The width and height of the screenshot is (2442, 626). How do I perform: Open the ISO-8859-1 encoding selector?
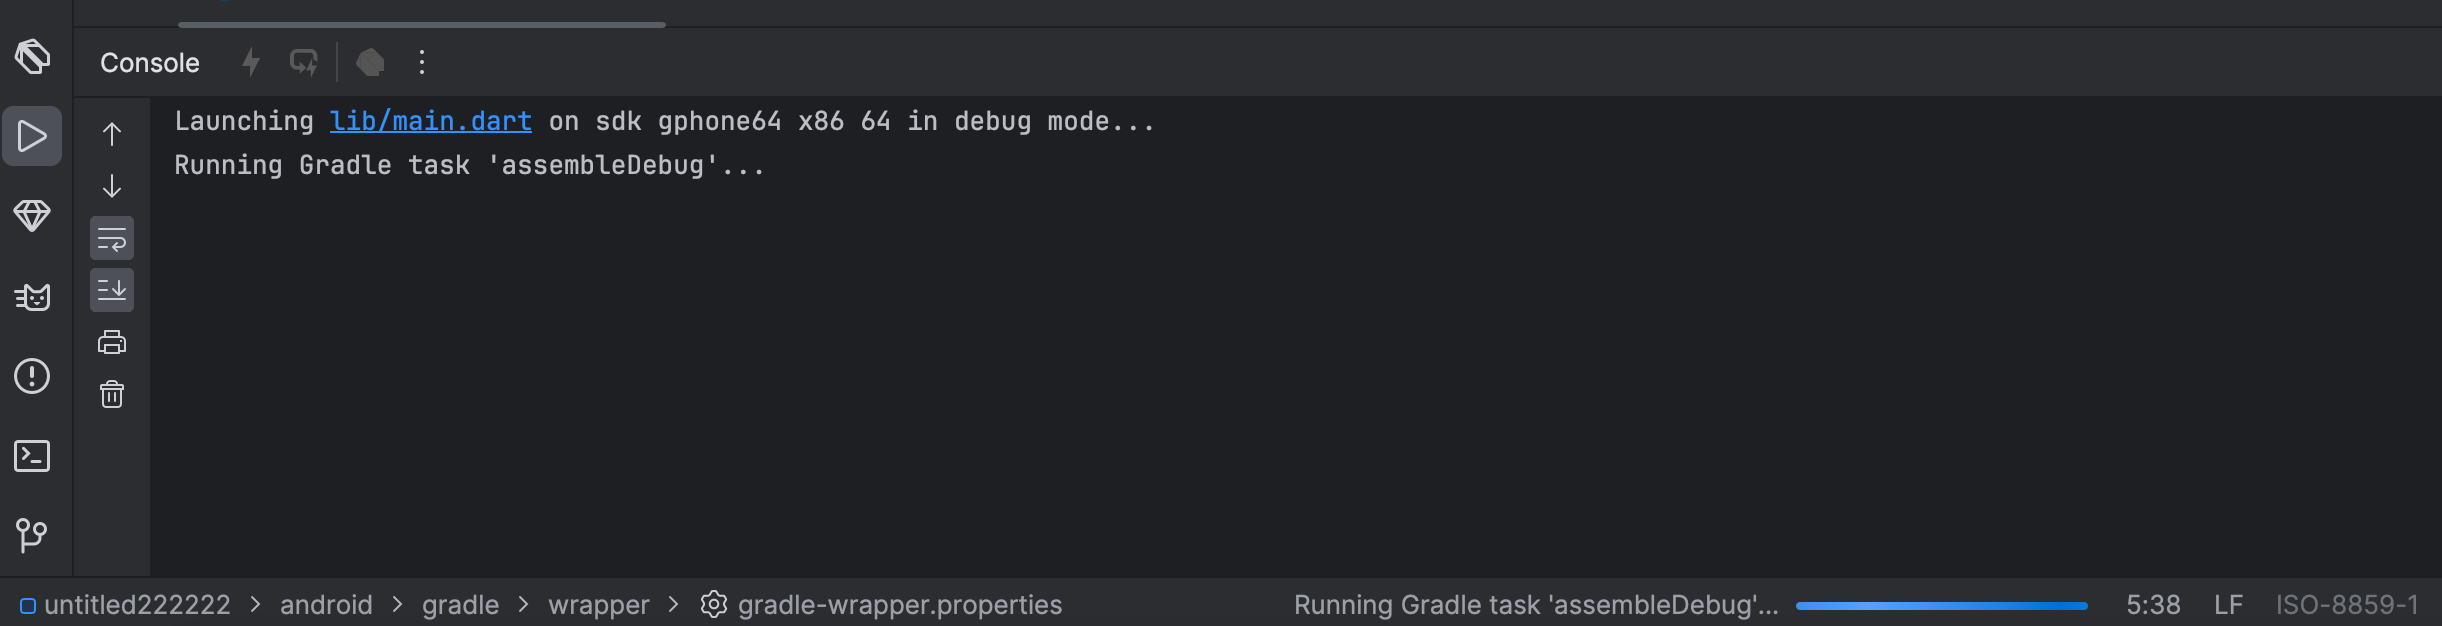click(2347, 605)
